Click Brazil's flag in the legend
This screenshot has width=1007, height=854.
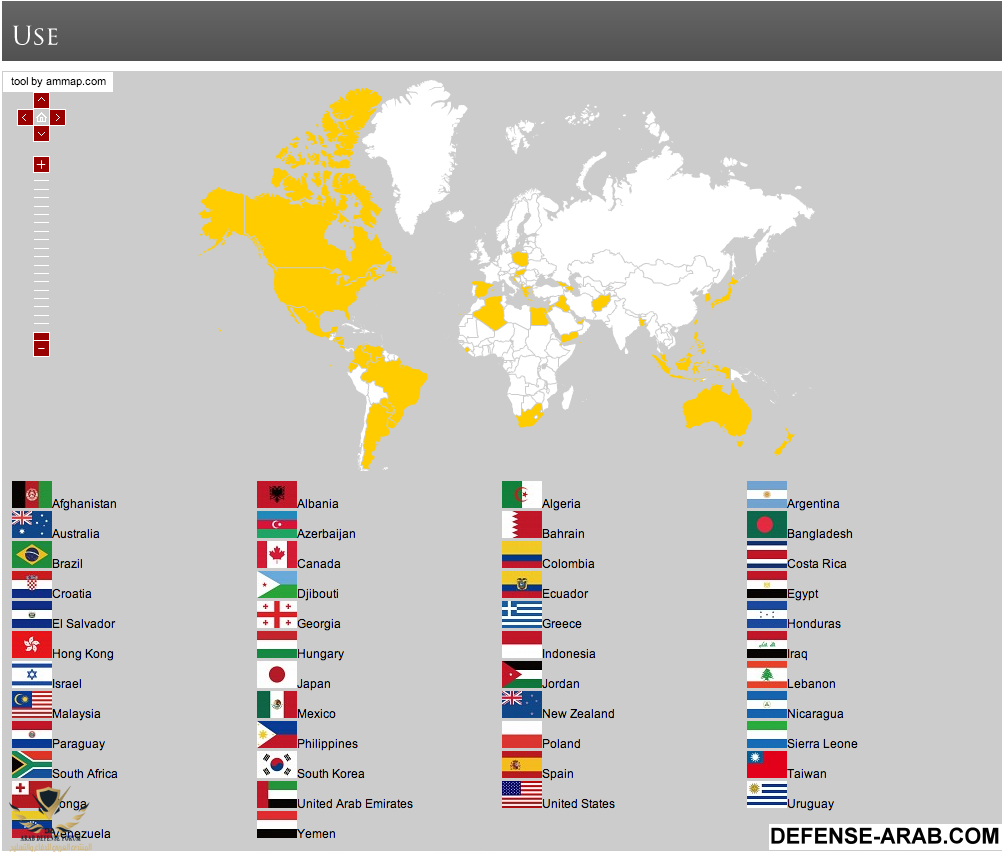pos(31,555)
